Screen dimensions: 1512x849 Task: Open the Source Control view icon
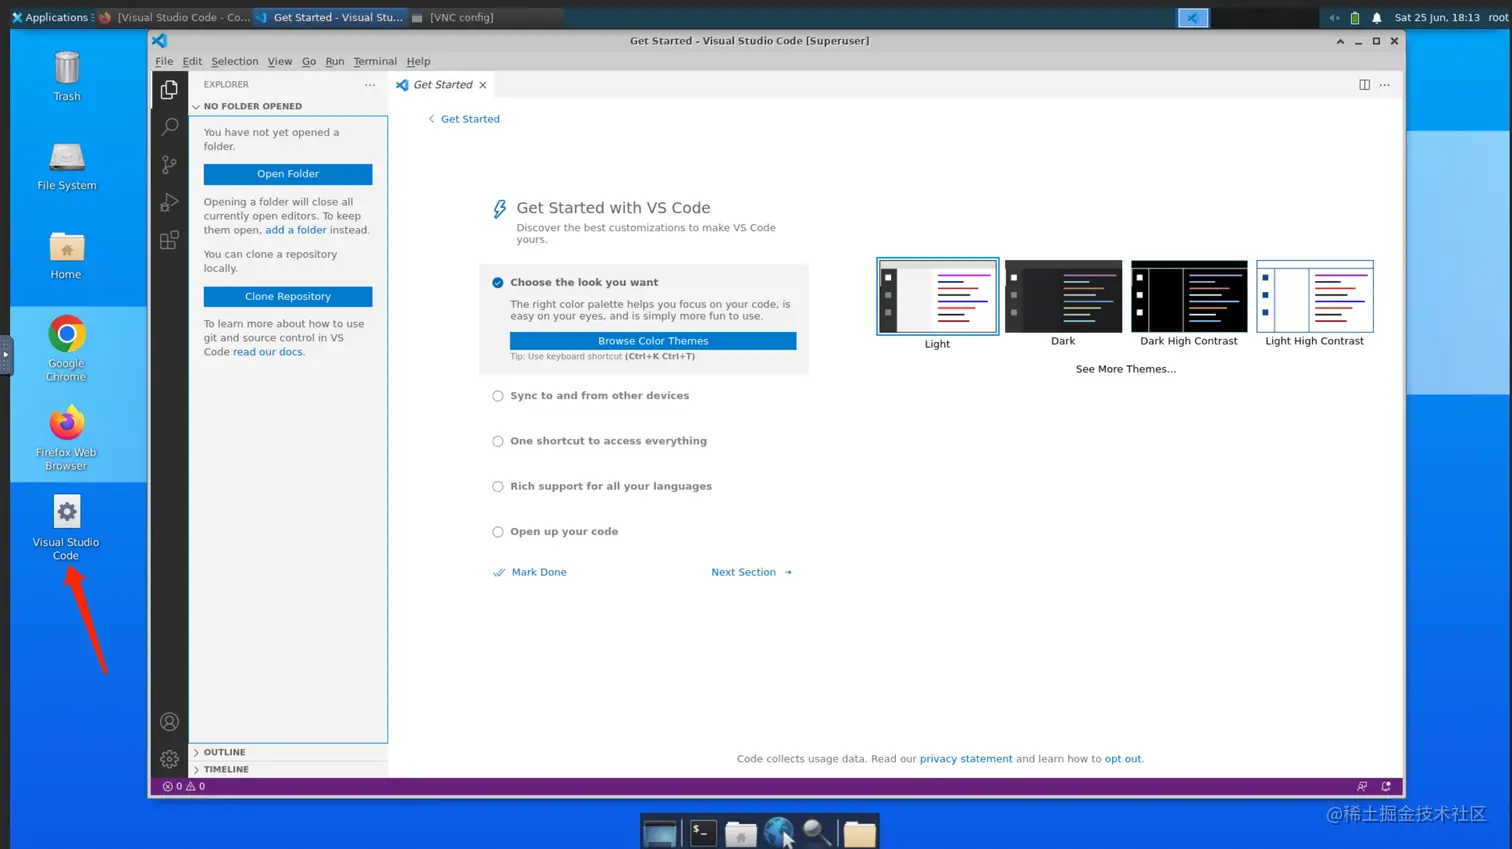click(169, 164)
